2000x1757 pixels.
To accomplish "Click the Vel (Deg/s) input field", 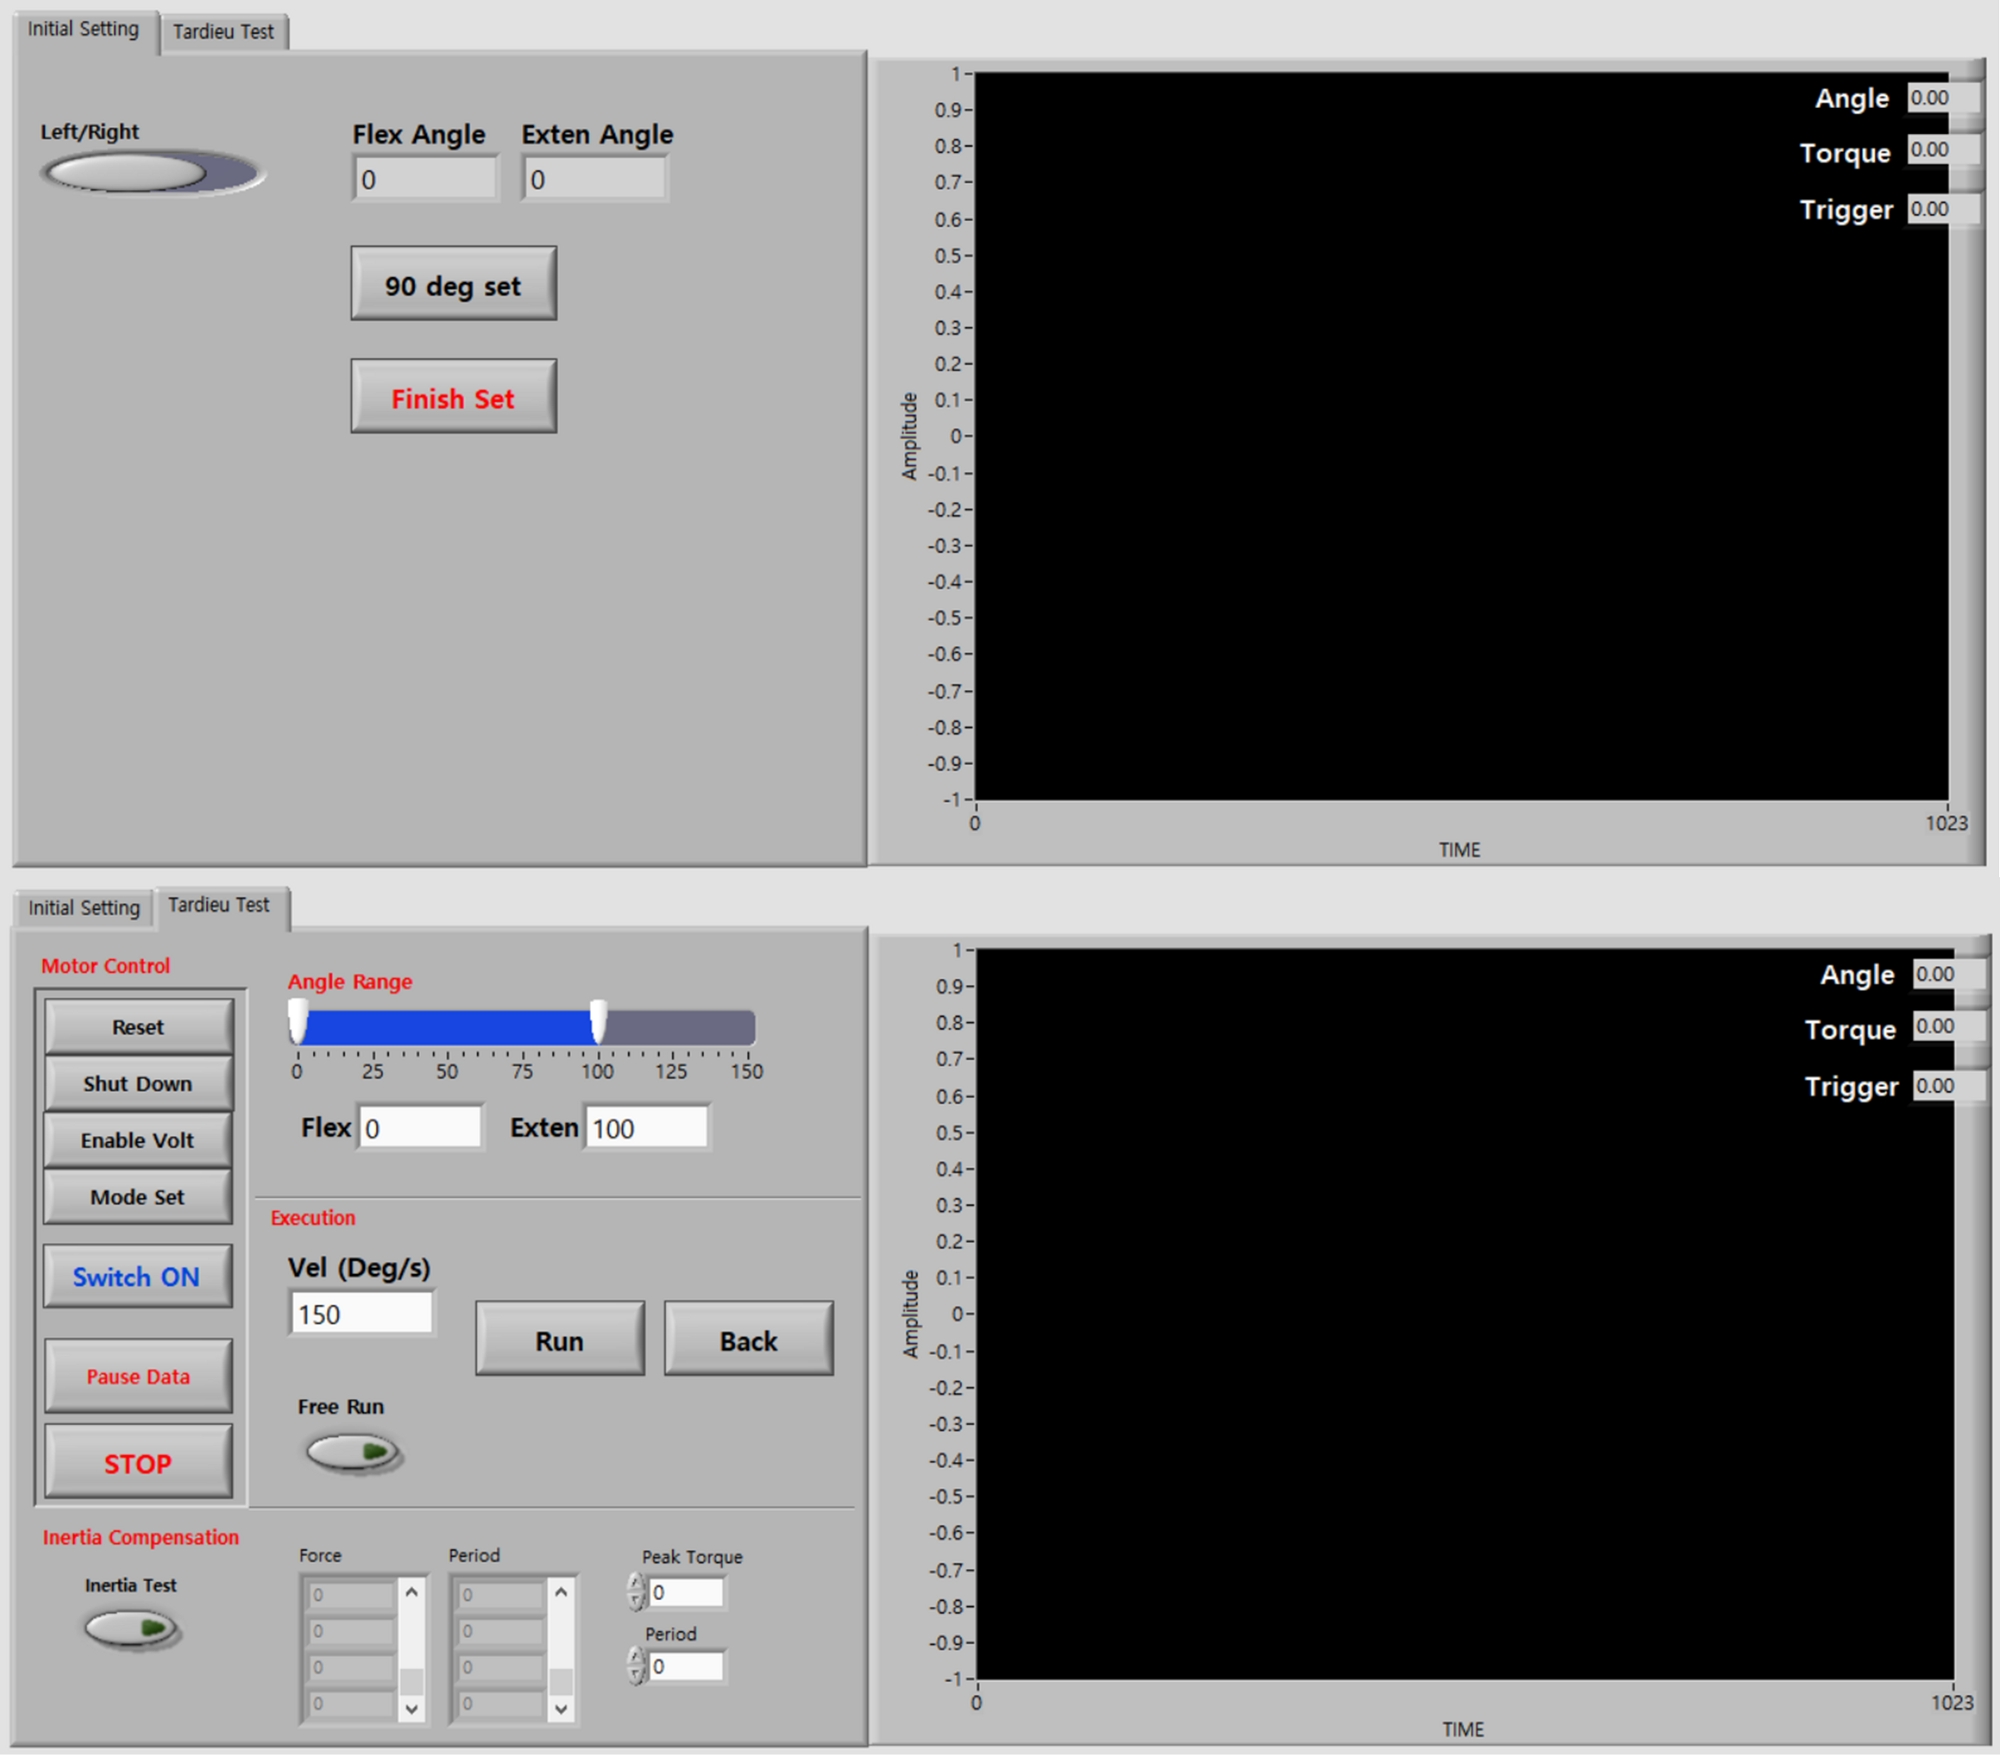I will [362, 1314].
